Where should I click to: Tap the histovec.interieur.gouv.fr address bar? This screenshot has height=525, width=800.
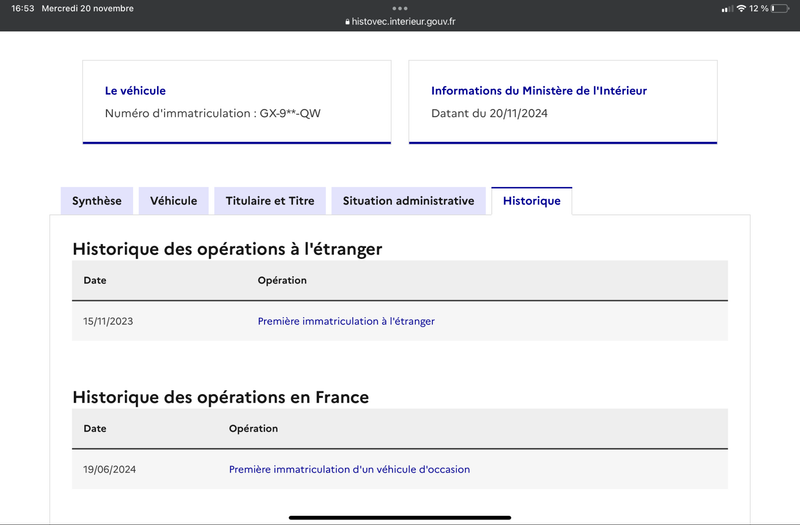[400, 21]
